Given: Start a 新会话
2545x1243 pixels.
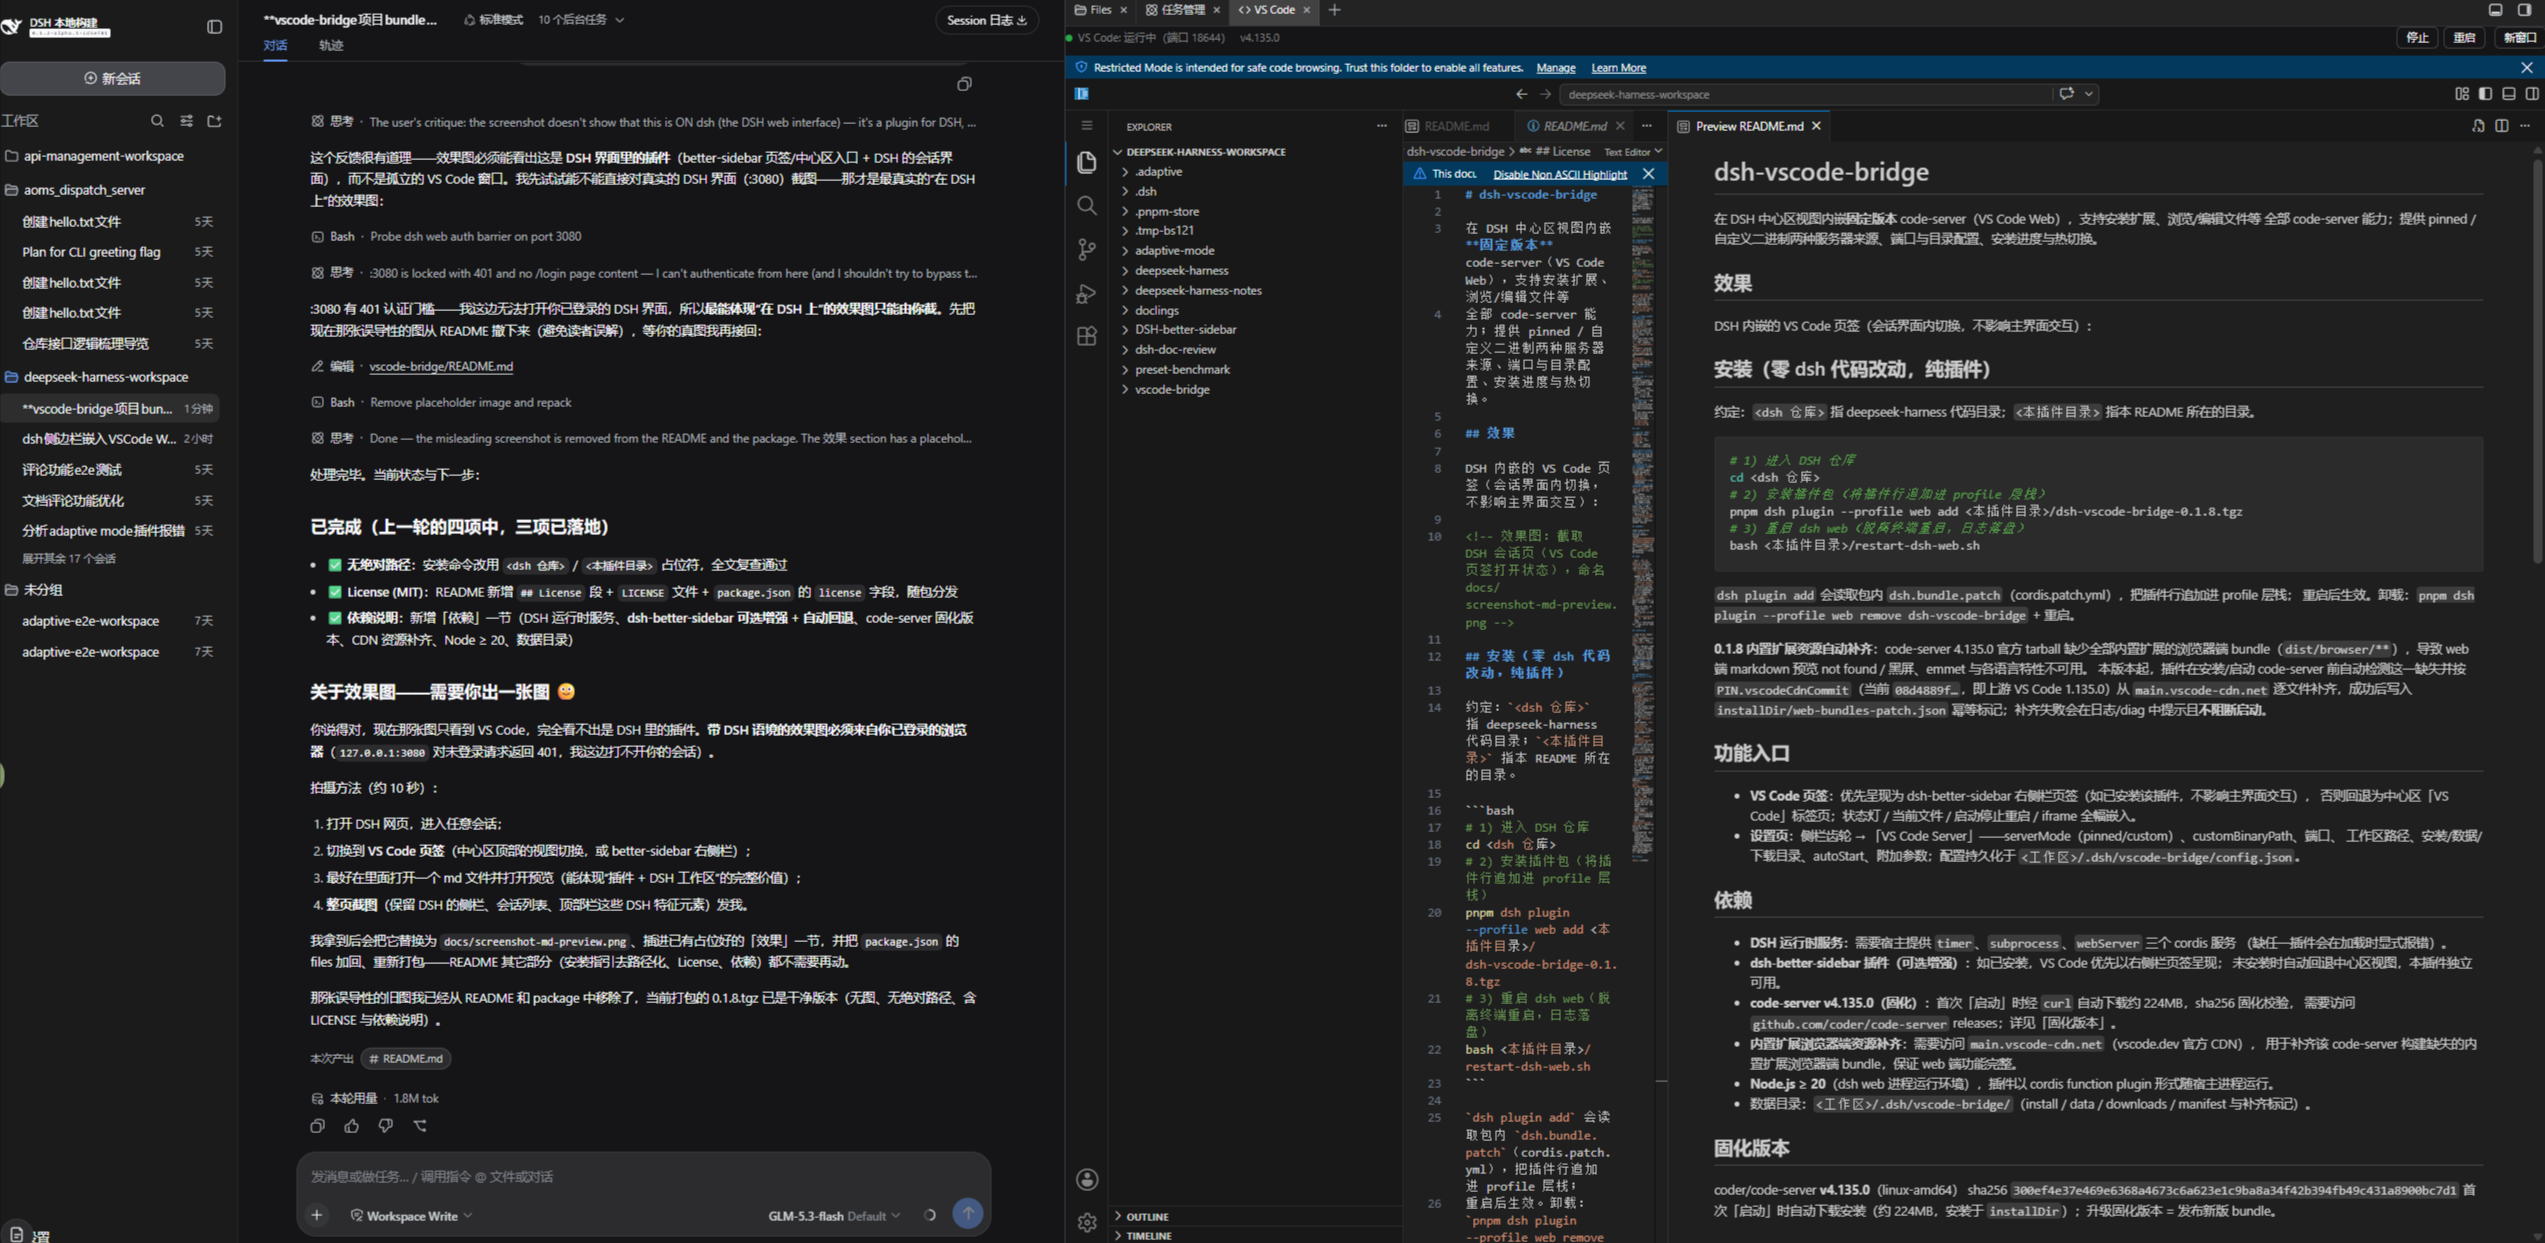Looking at the screenshot, I should point(113,79).
